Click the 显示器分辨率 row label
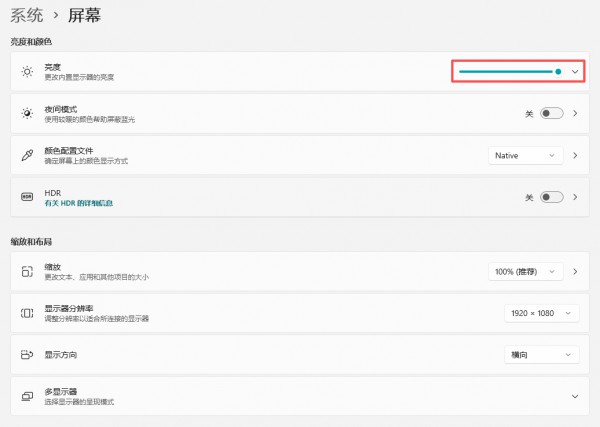Screen dimensions: 600x427 (x=69, y=308)
